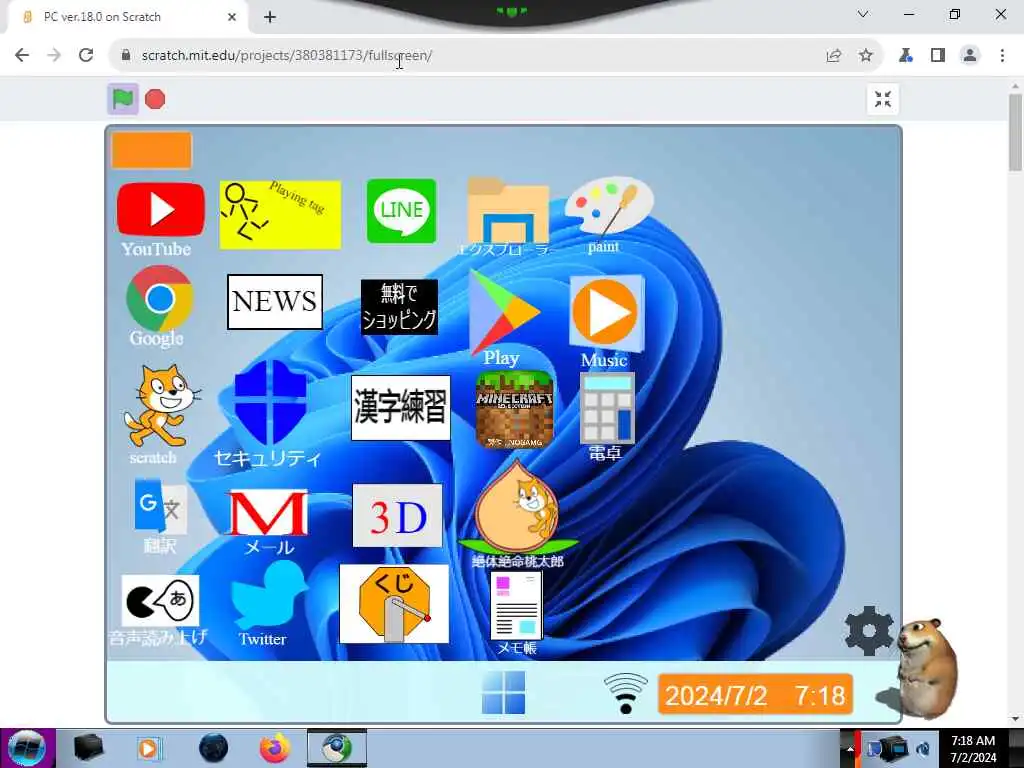Open the Windows Start orb
The height and width of the screenshot is (768, 1024).
click(27, 748)
